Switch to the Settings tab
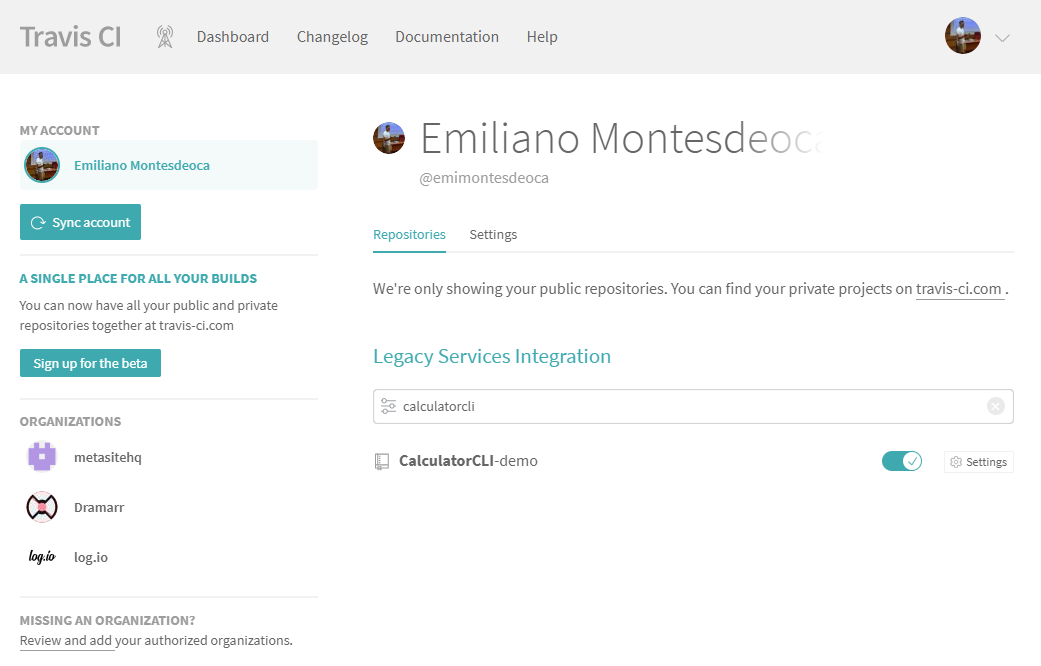 [493, 234]
